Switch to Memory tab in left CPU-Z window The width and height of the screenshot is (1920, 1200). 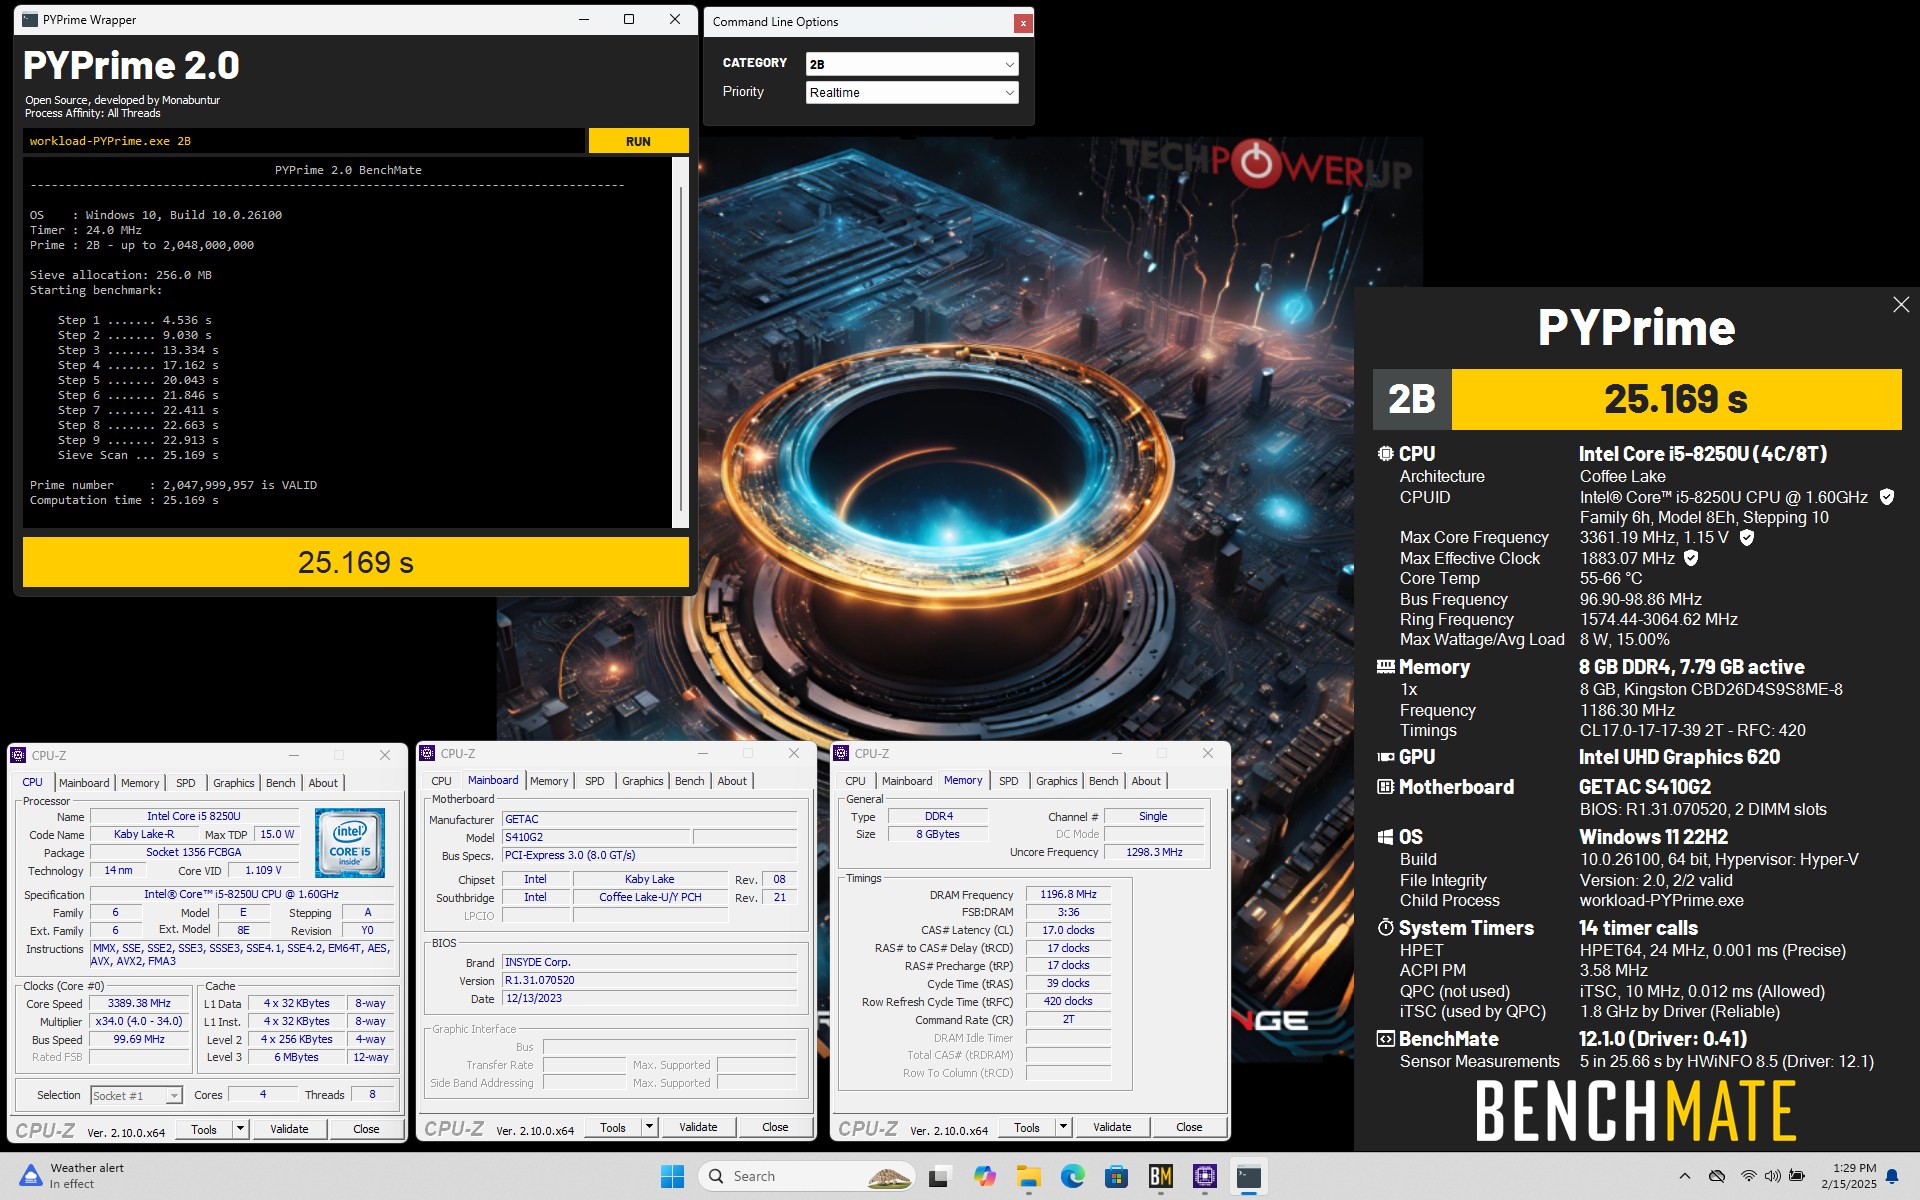140,783
